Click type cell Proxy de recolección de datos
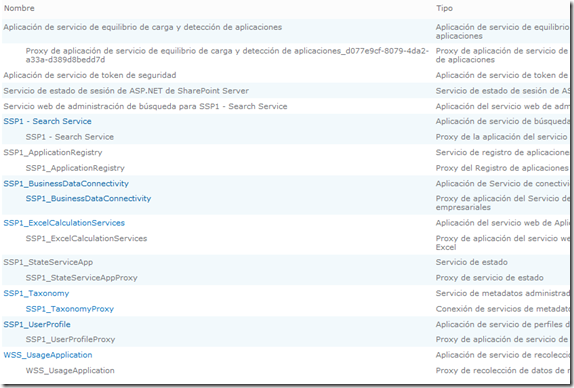574x388 pixels. point(502,370)
